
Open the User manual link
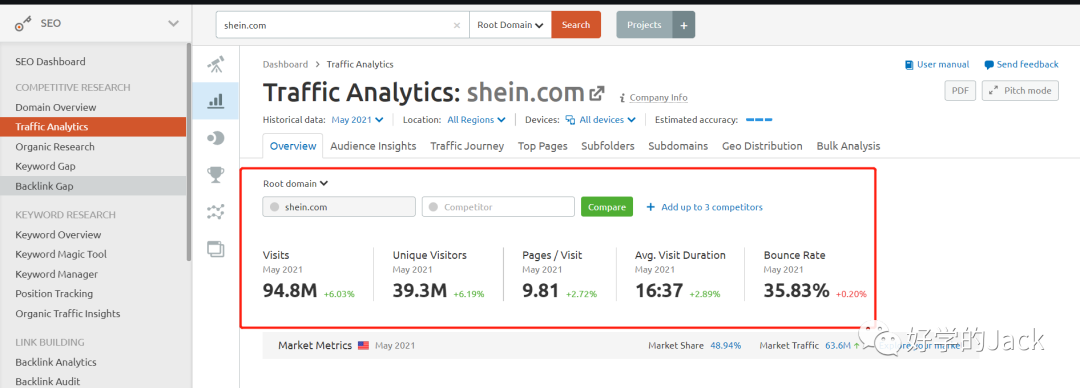(x=943, y=65)
